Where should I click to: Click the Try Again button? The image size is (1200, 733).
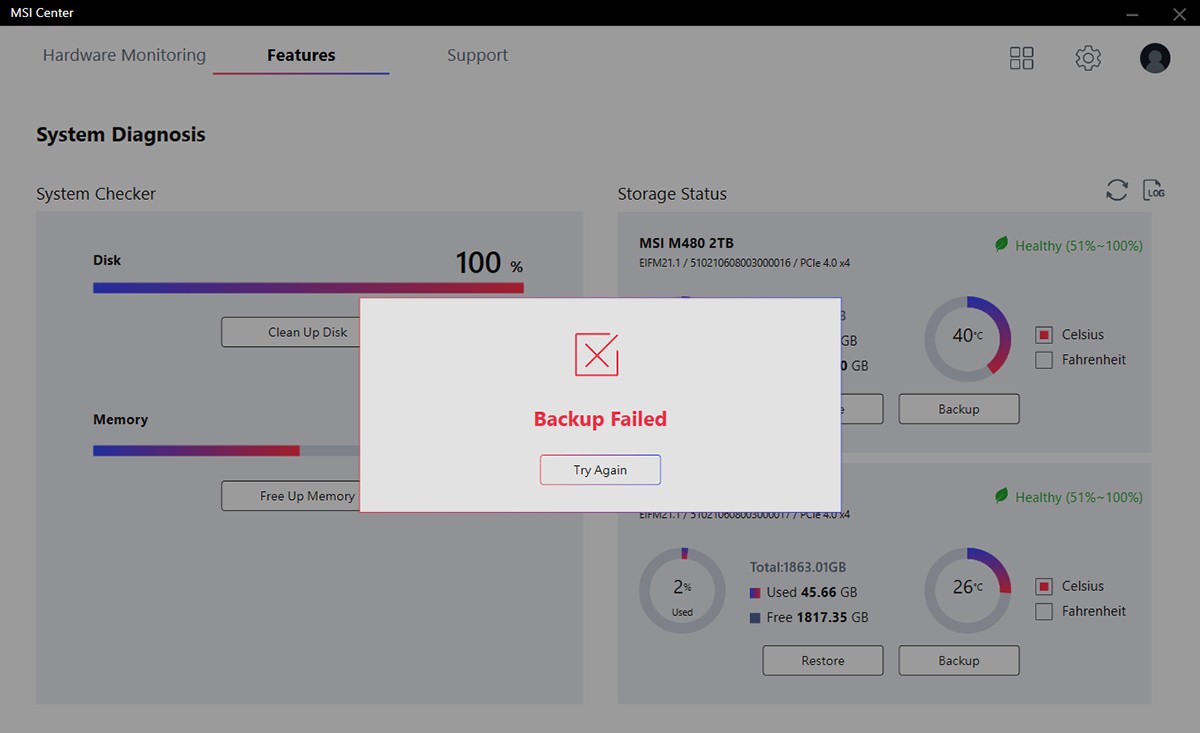point(600,470)
